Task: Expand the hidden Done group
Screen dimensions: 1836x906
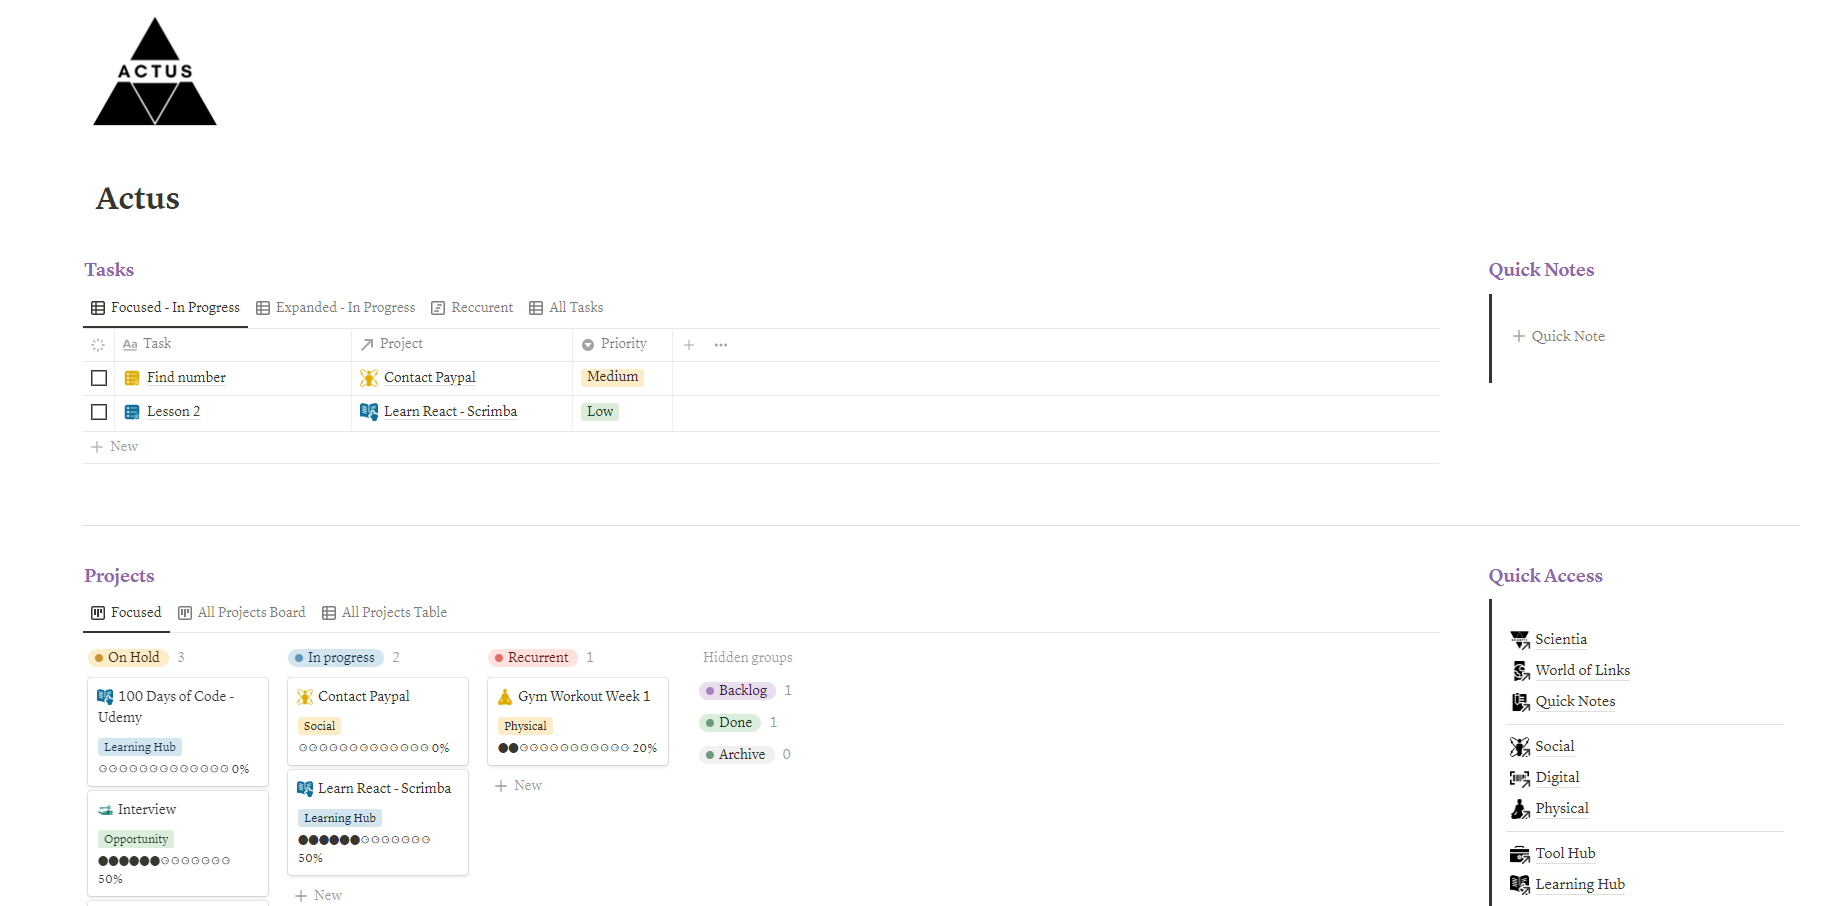Action: click(730, 723)
